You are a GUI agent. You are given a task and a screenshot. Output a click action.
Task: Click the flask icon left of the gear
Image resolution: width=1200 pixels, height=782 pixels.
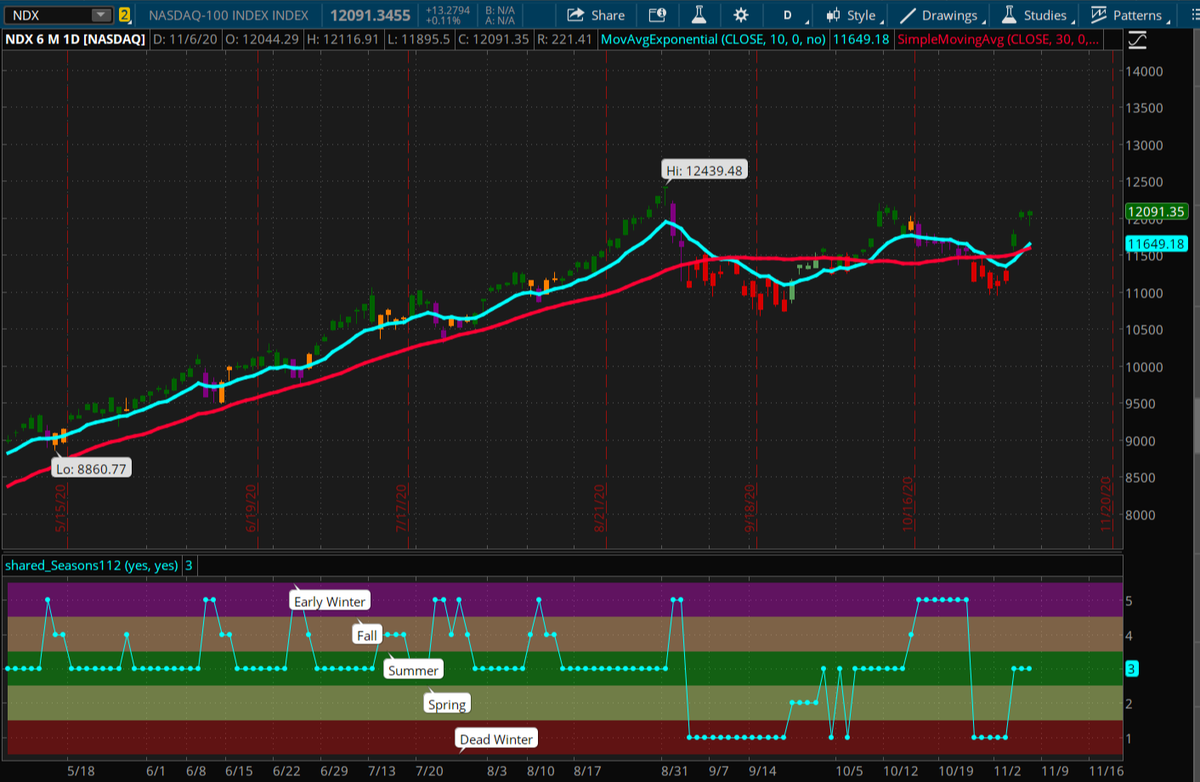[x=699, y=15]
